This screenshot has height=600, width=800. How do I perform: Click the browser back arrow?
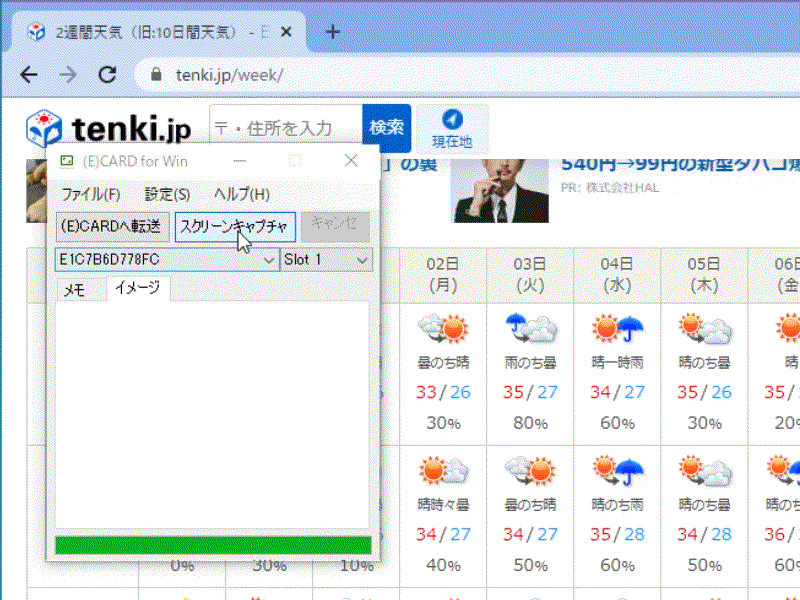pos(29,75)
